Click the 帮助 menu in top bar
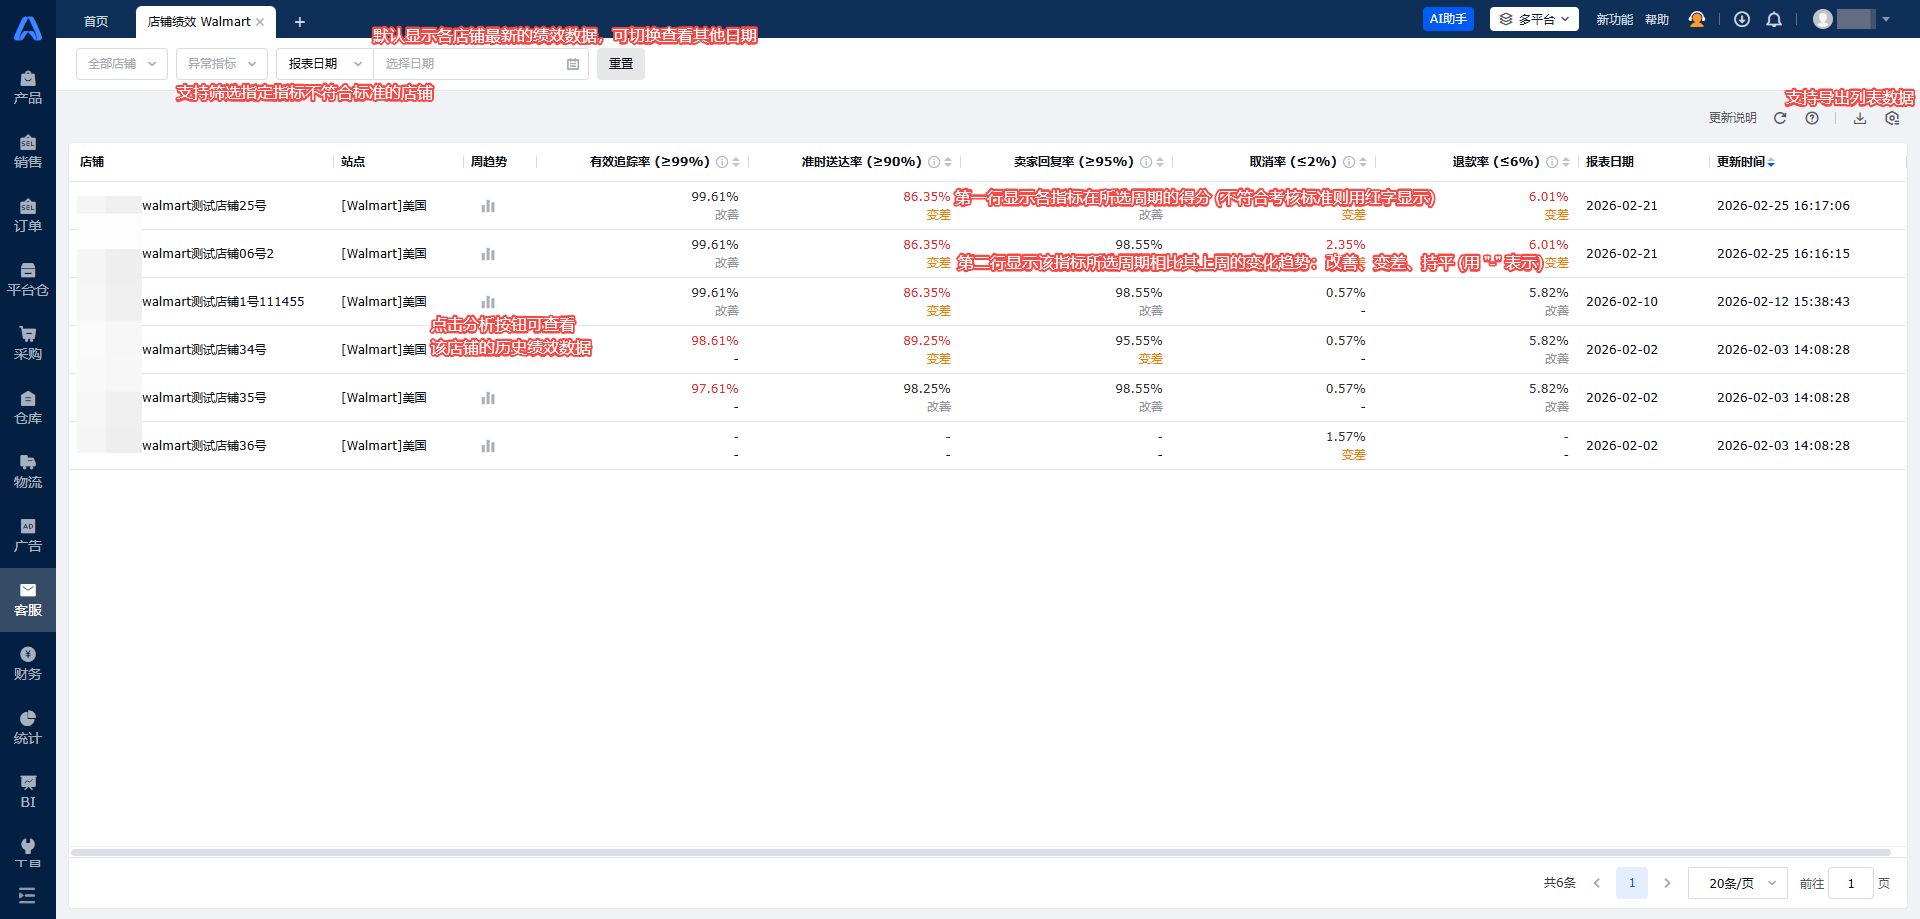This screenshot has height=919, width=1920. (1657, 20)
